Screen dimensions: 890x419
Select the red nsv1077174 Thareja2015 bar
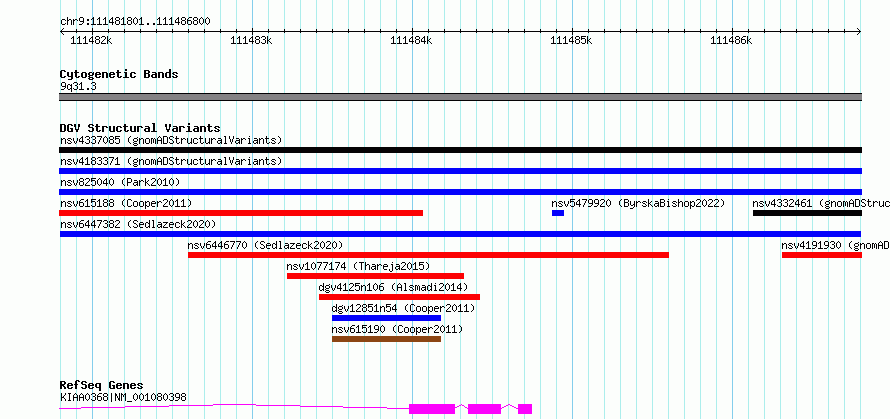[375, 276]
